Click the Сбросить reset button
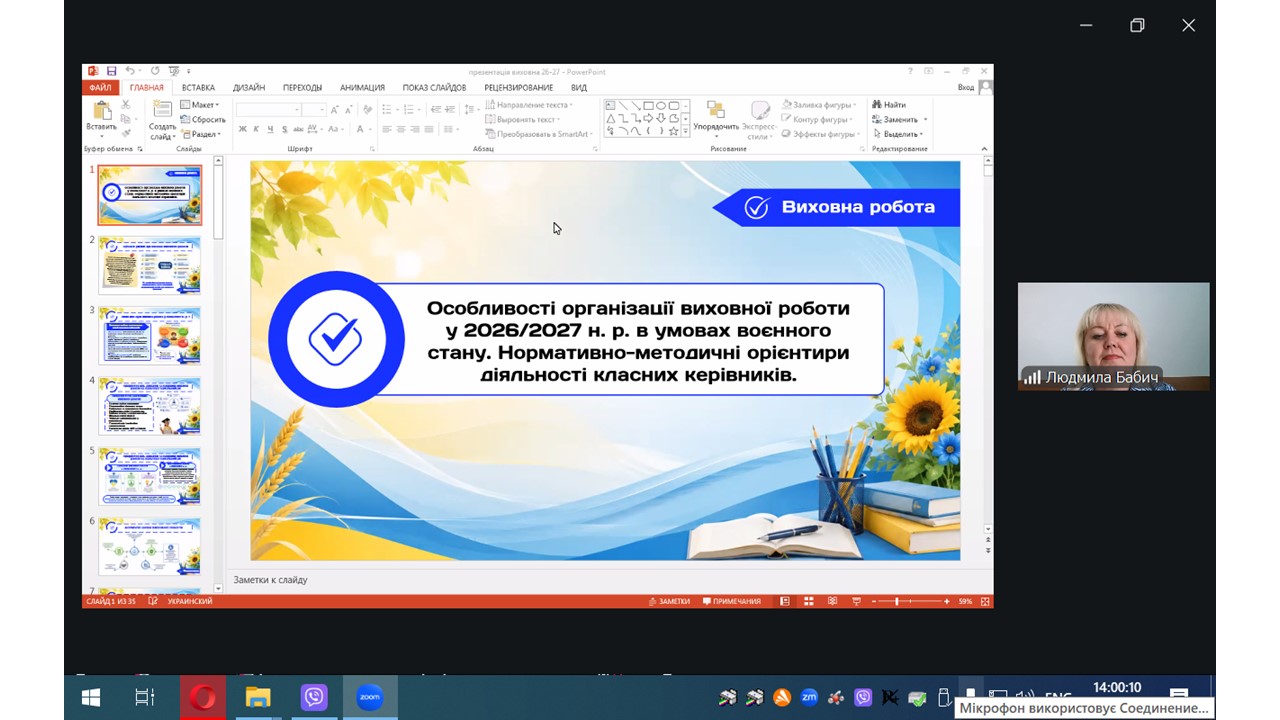The height and width of the screenshot is (720, 1280). pyautogui.click(x=203, y=119)
